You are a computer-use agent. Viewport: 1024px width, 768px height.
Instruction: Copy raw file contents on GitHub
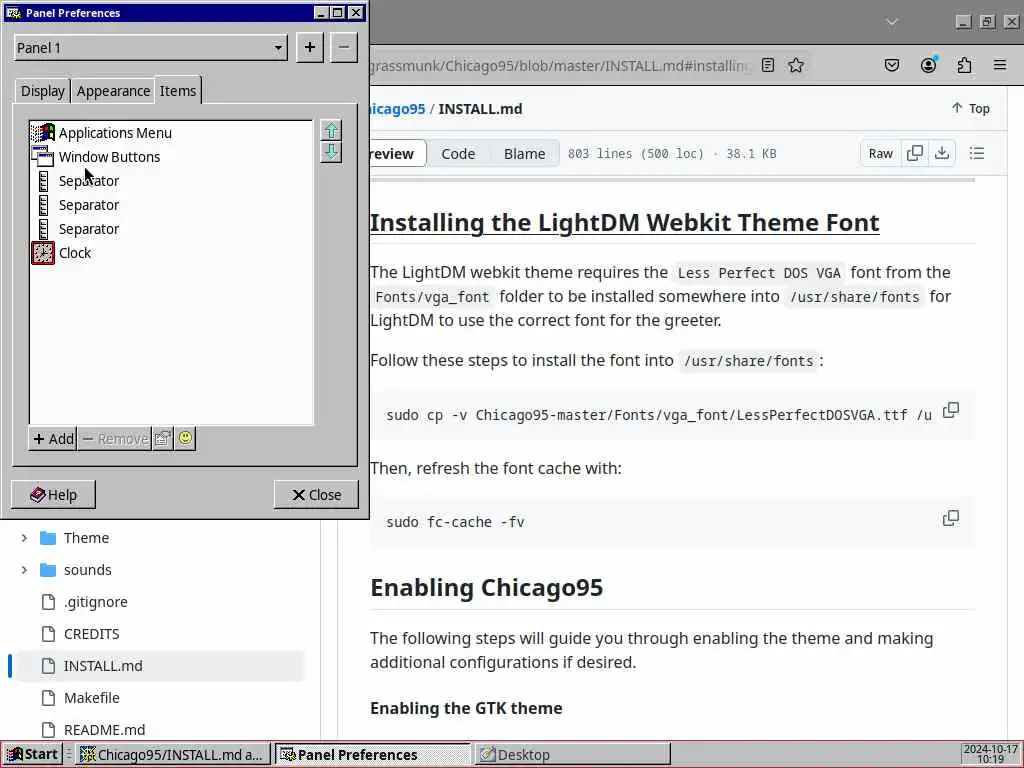(915, 153)
